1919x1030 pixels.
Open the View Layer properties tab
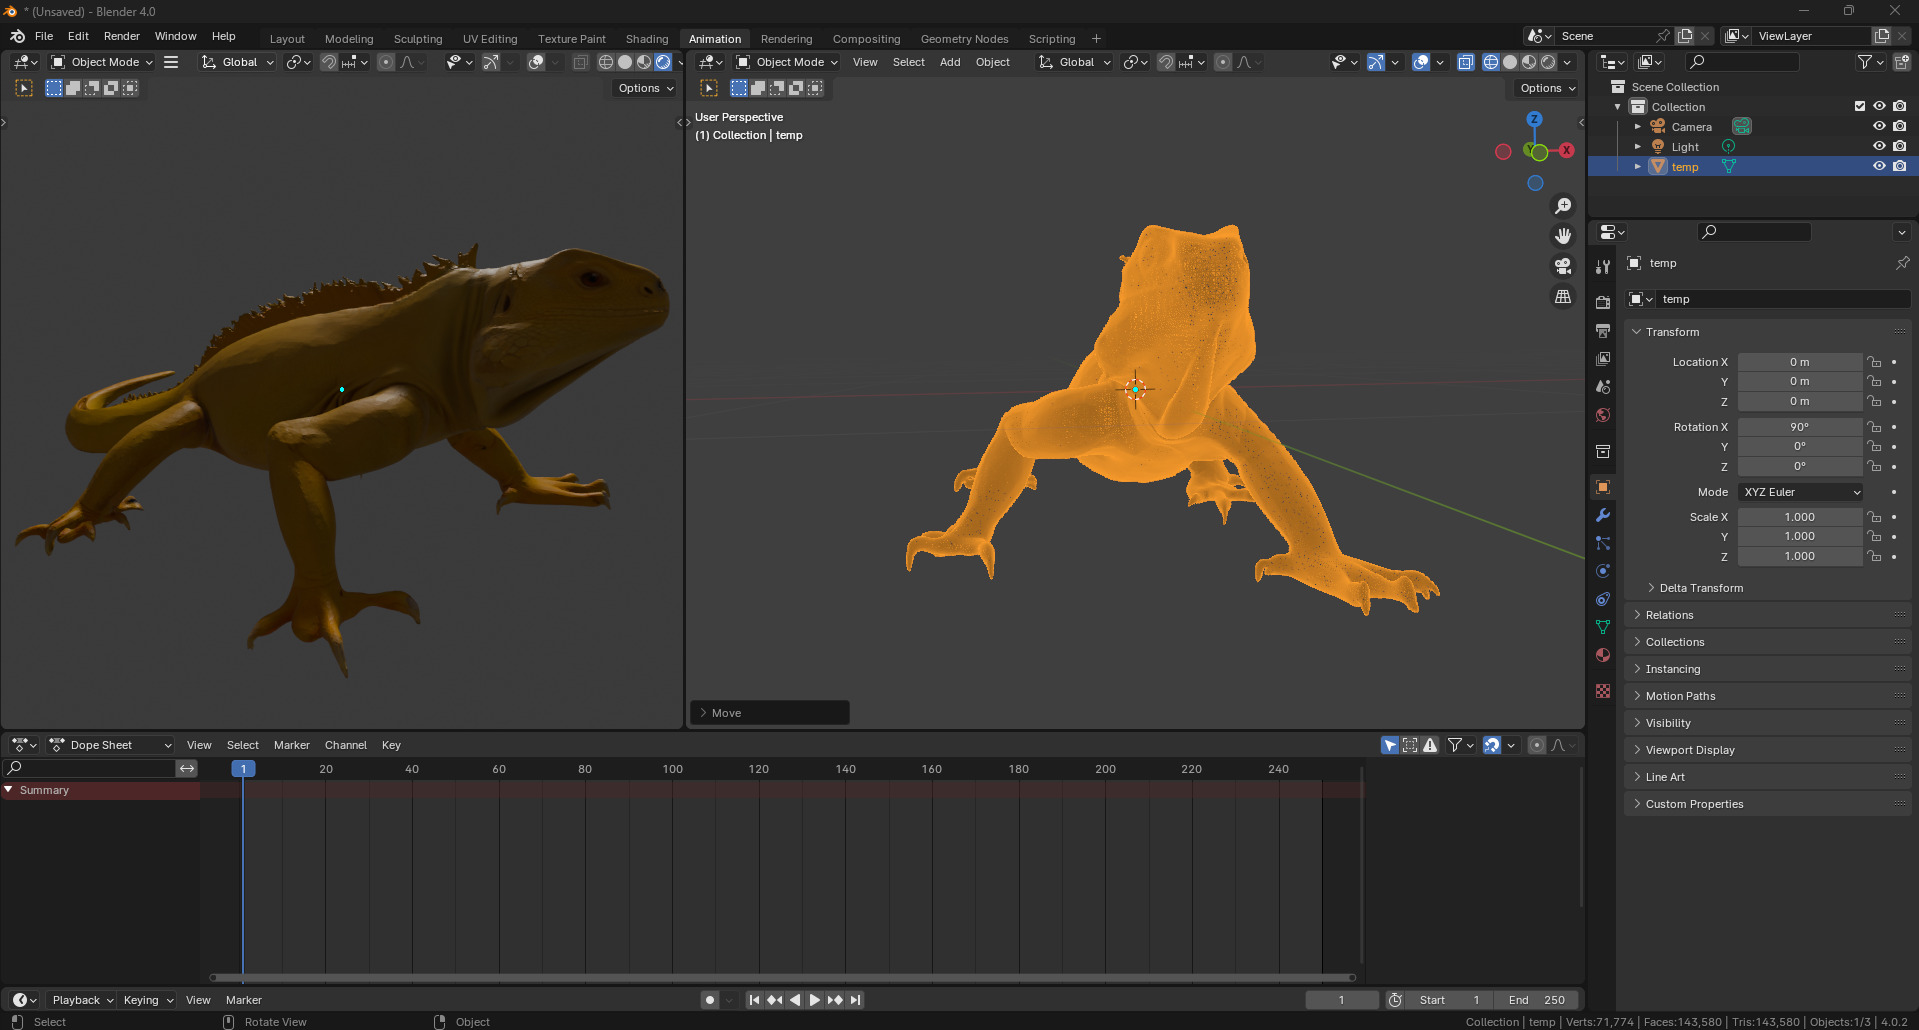1603,359
